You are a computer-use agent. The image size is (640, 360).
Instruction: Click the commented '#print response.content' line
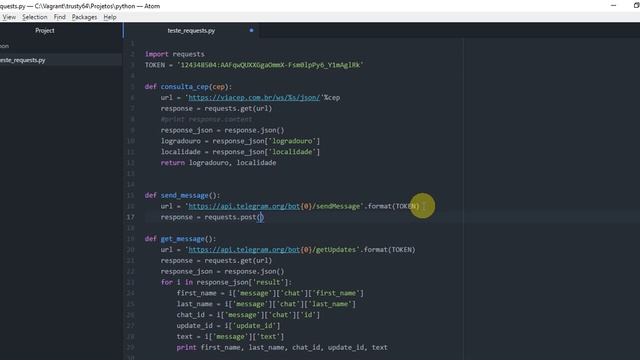click(206, 119)
